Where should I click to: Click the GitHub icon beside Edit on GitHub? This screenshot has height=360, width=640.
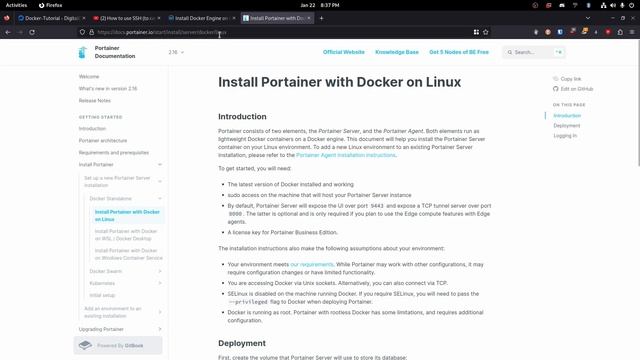(556, 89)
